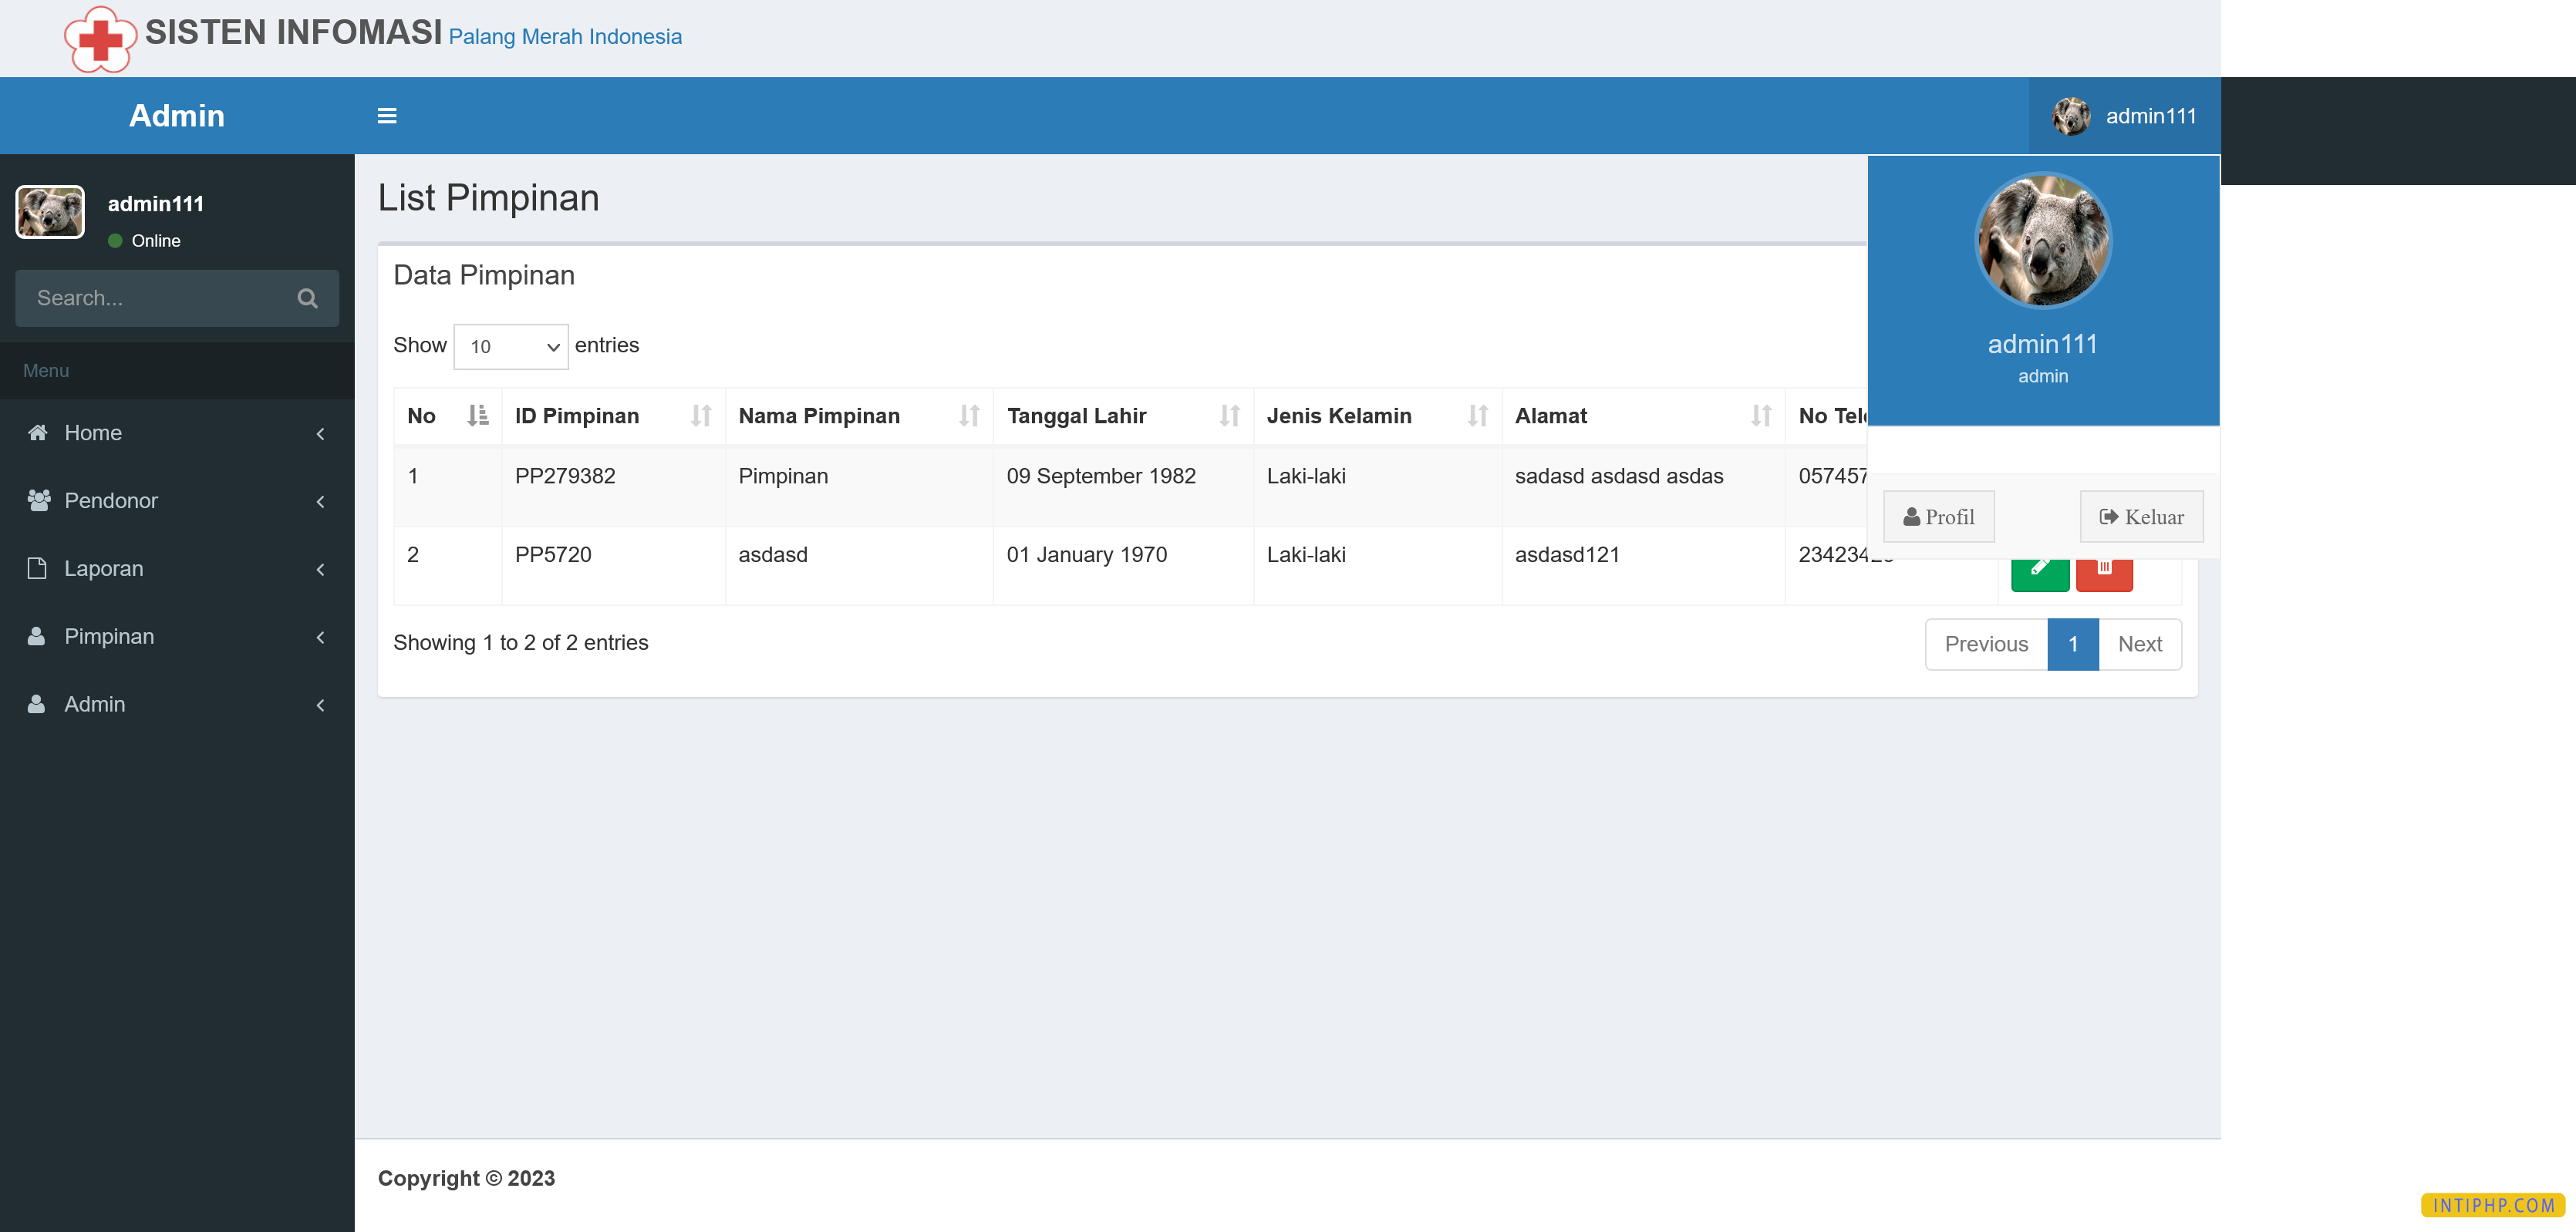The width and height of the screenshot is (2576, 1232).
Task: Expand the Admin sidebar submenu chevron
Action: (x=320, y=705)
